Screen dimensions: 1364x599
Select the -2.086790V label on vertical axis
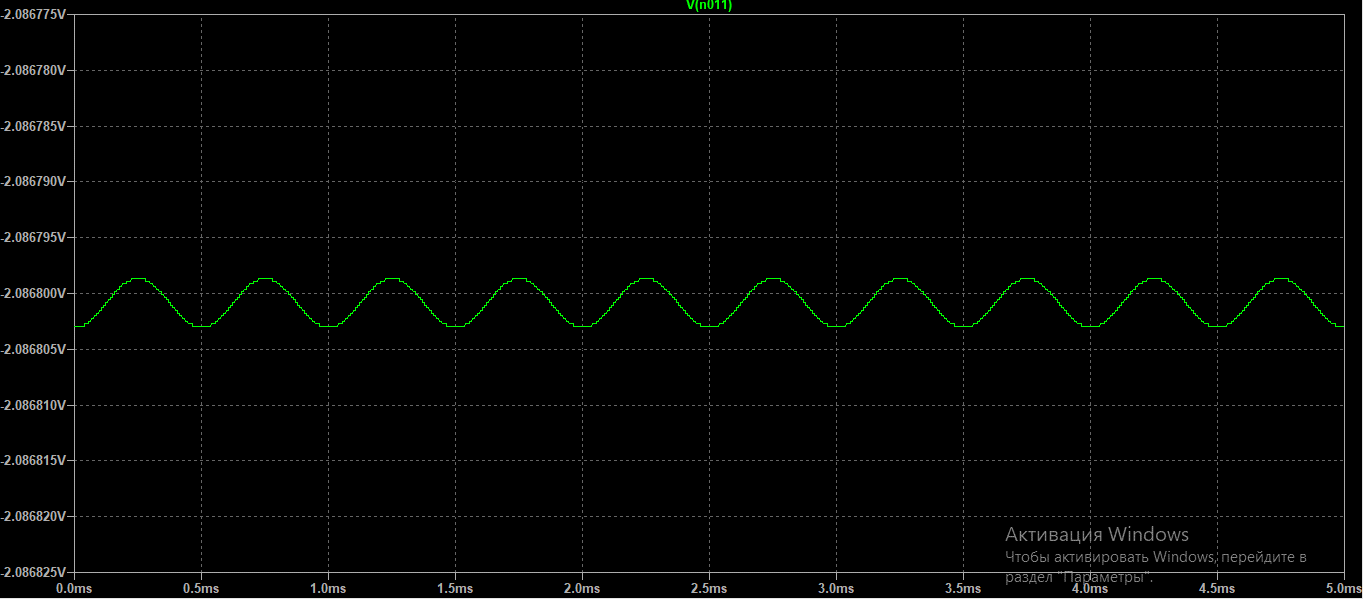pos(34,182)
